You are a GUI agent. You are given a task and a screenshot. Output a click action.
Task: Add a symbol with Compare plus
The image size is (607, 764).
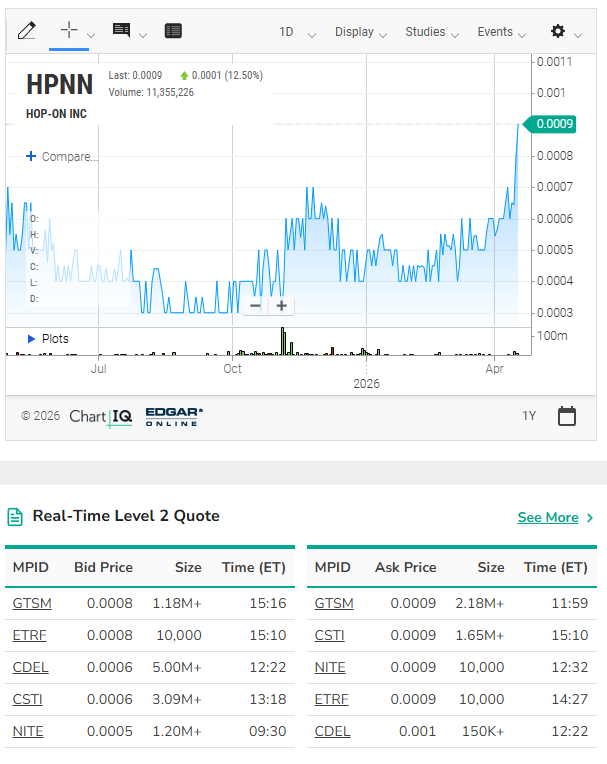(31, 156)
